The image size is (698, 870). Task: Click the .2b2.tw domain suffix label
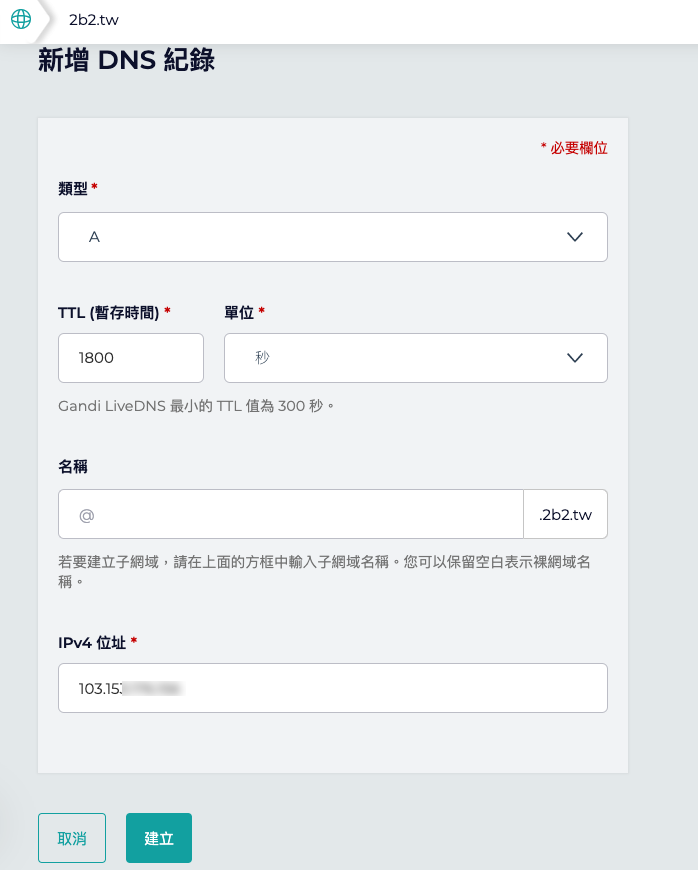tap(565, 514)
